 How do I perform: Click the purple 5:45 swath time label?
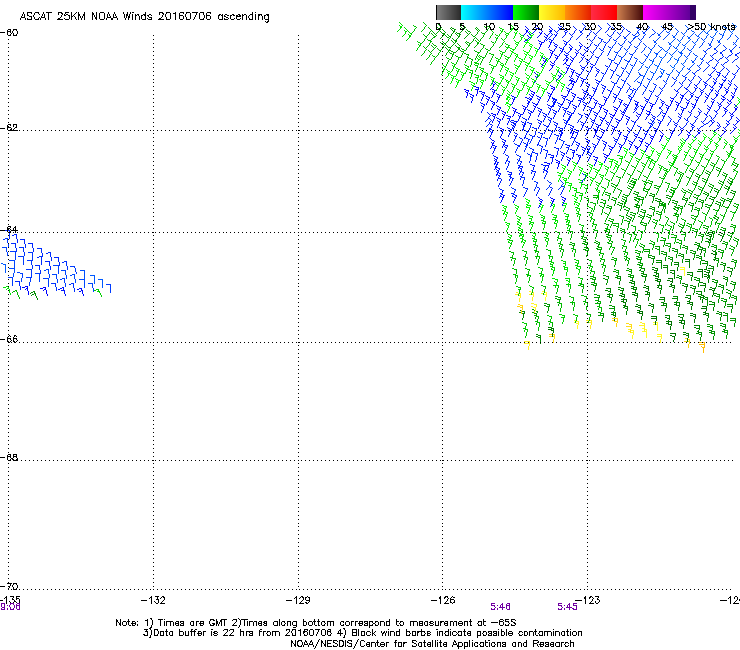[x=567, y=607]
